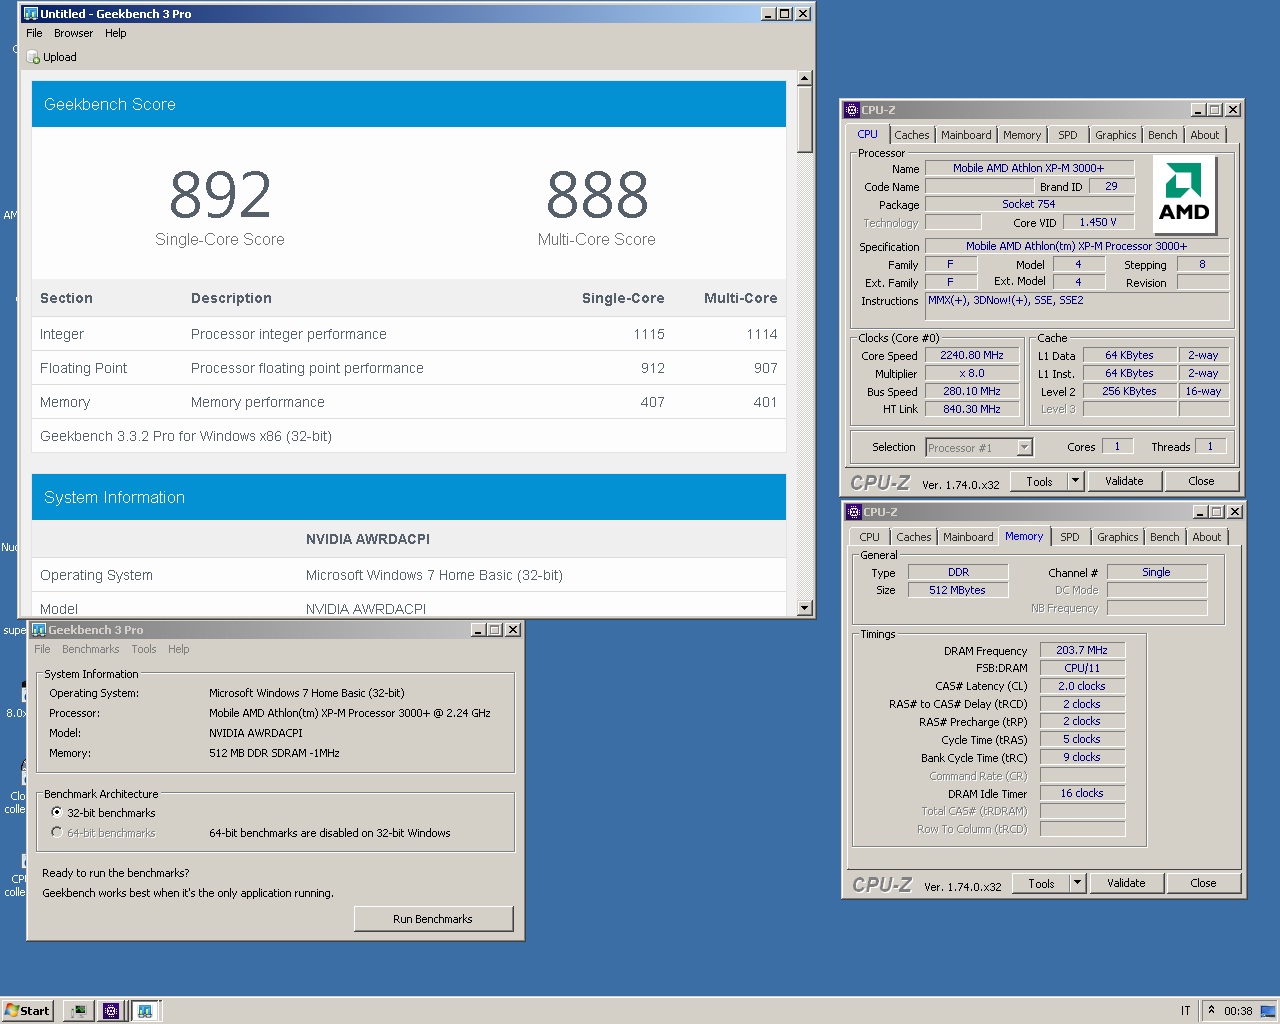Switch to the Graphics tab in the upper CPU-Z window

tap(1115, 135)
